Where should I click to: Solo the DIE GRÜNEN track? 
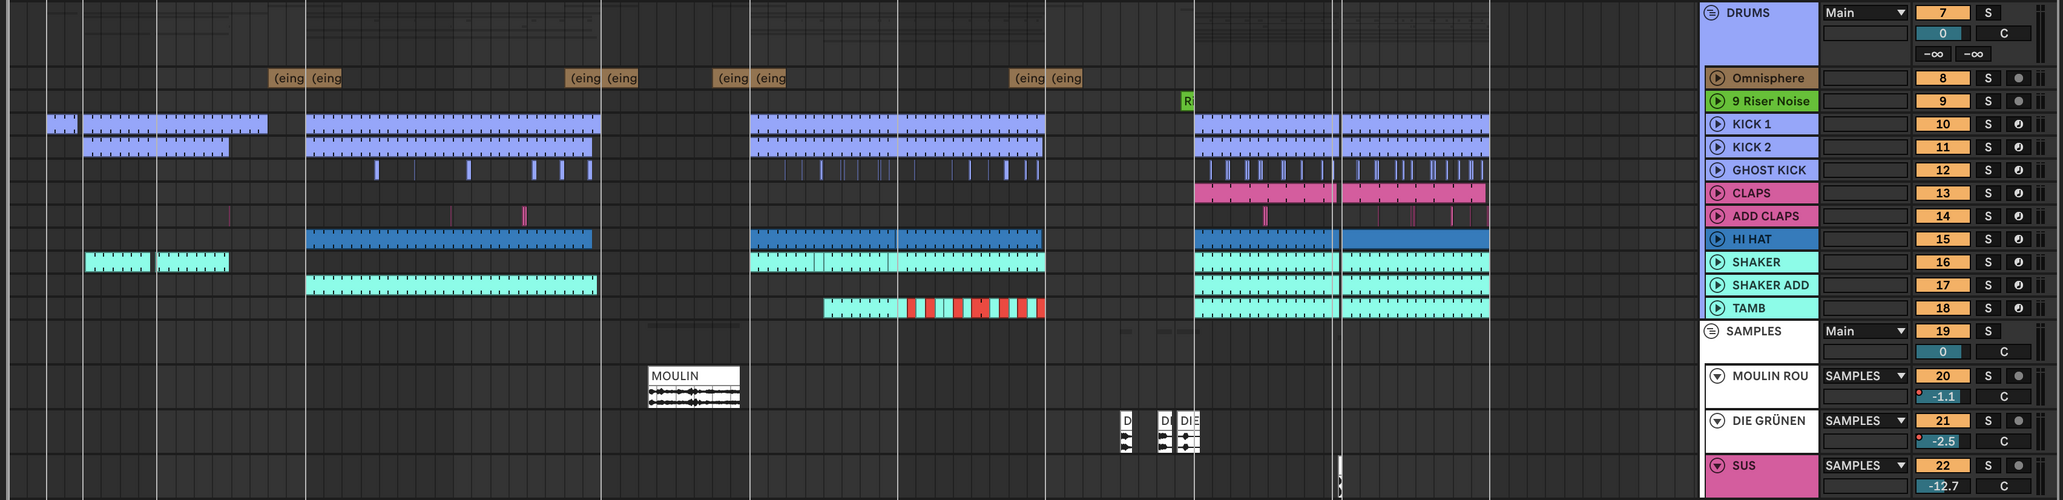pyautogui.click(x=1988, y=421)
